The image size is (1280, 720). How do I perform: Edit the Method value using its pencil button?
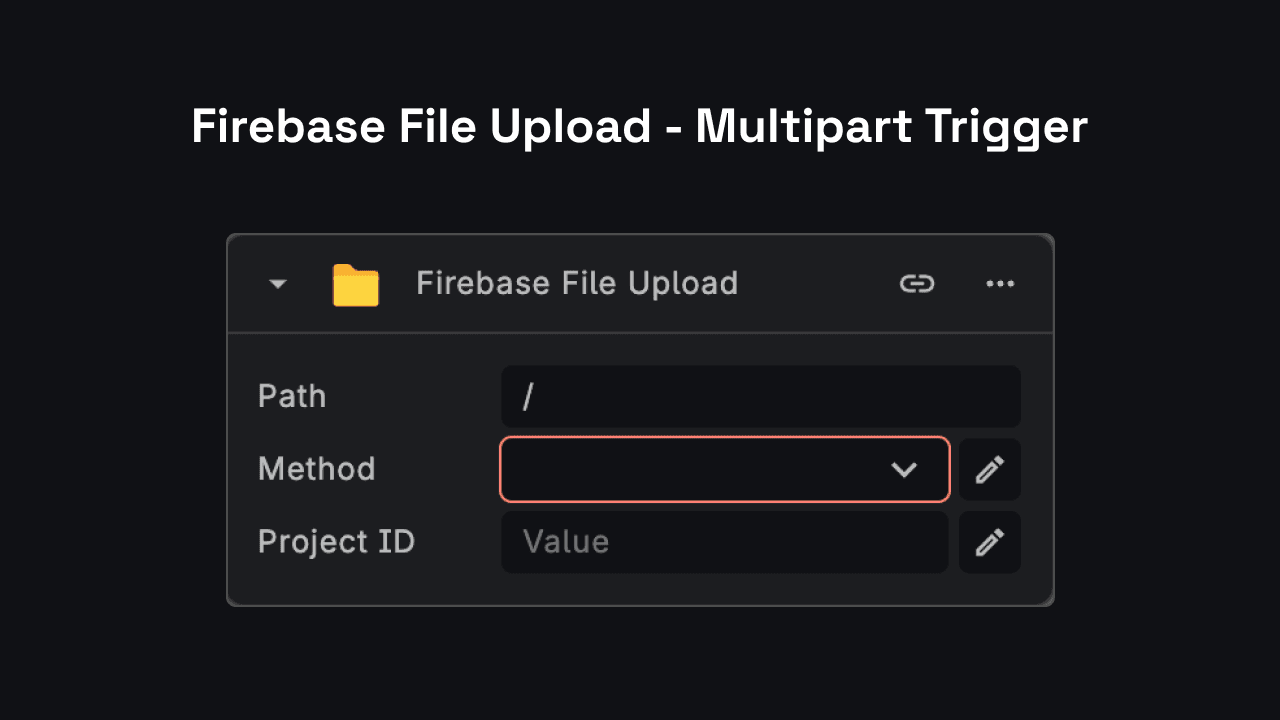point(989,469)
